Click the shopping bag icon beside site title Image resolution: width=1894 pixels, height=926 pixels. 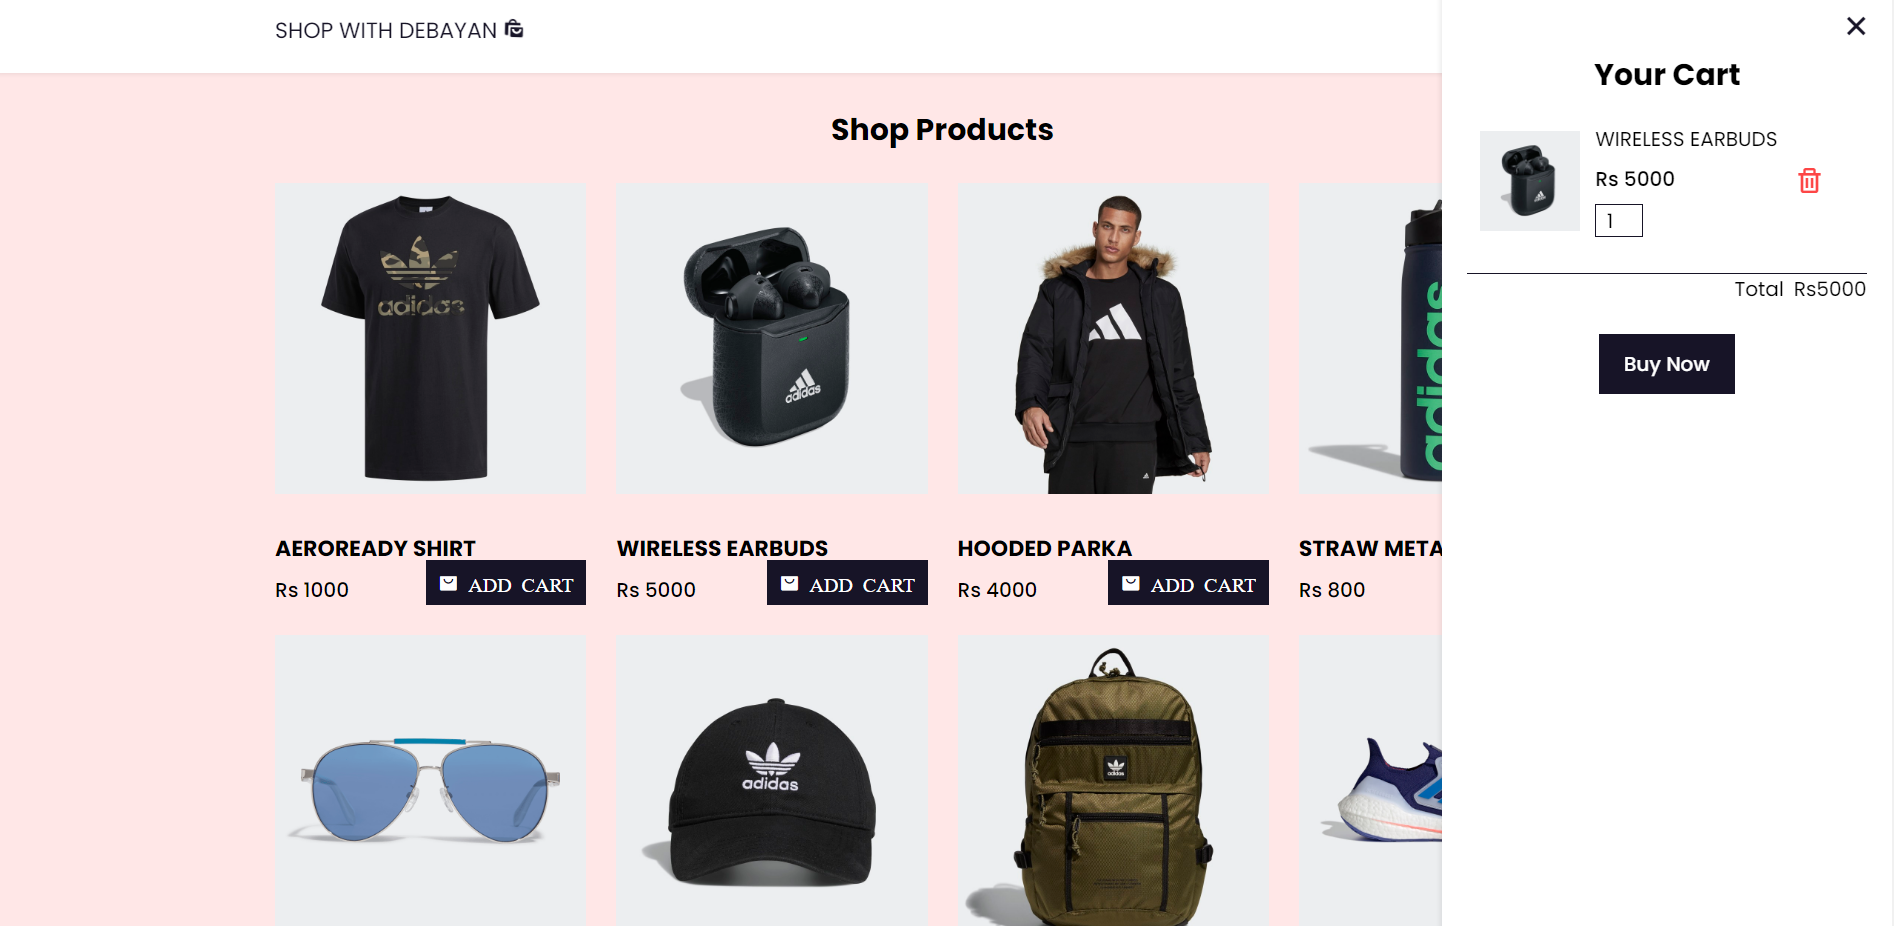point(514,29)
